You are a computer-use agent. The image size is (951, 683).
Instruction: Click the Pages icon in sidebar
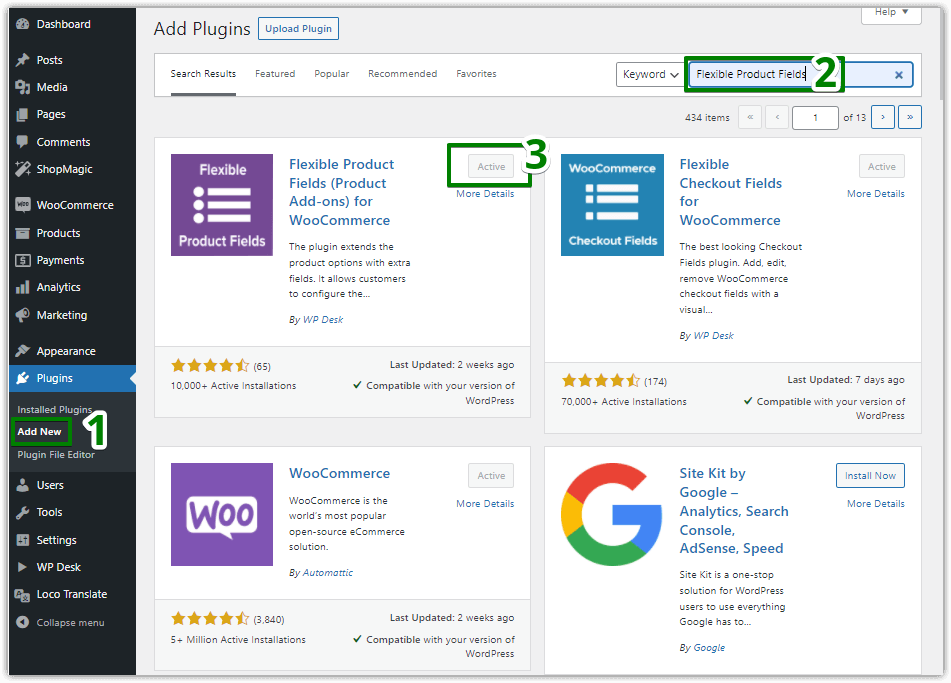coord(22,115)
